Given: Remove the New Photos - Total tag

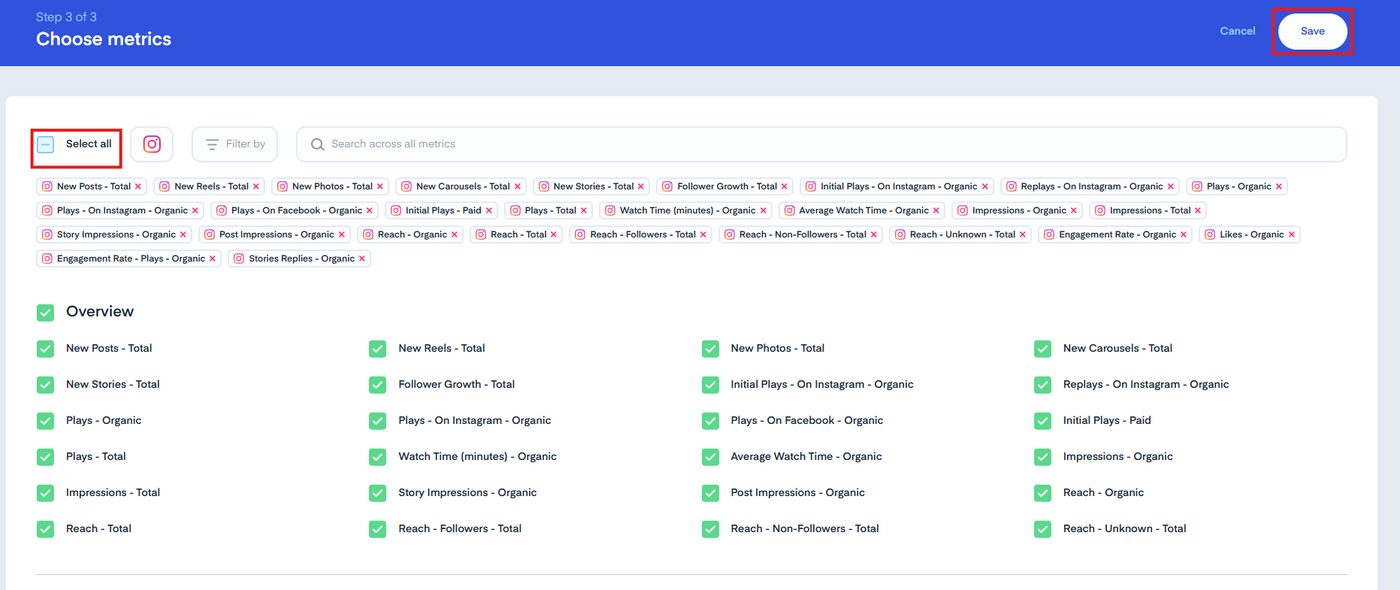Looking at the screenshot, I should coord(380,187).
